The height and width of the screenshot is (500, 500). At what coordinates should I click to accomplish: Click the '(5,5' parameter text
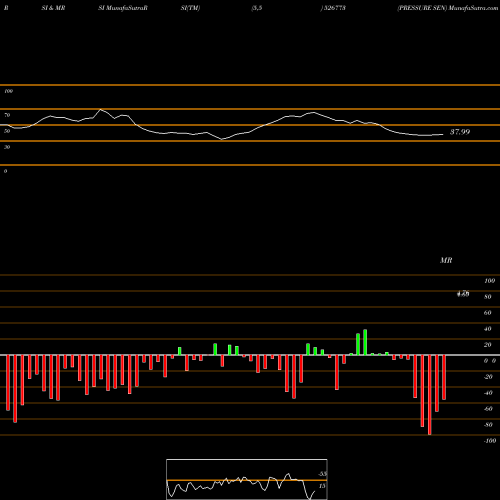point(257,8)
